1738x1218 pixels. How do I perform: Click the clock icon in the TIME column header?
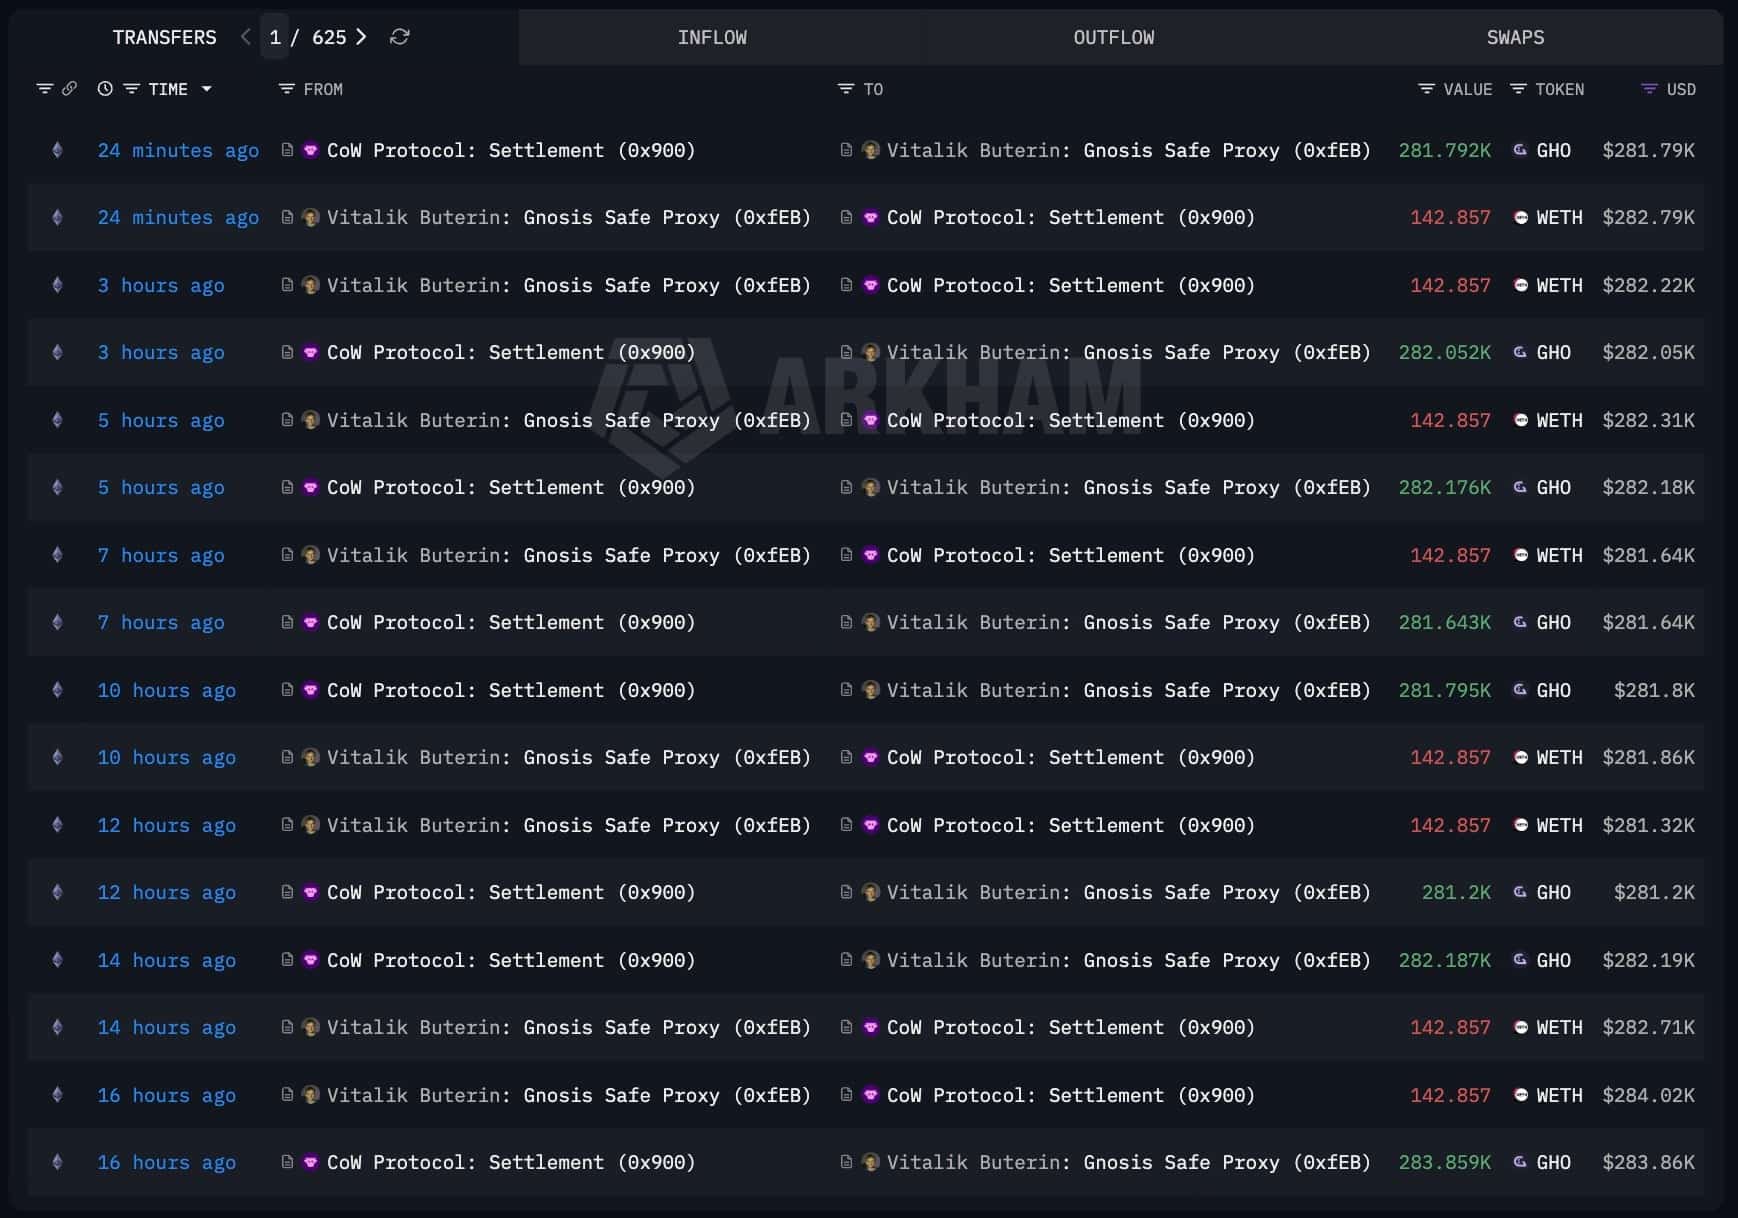(x=105, y=89)
